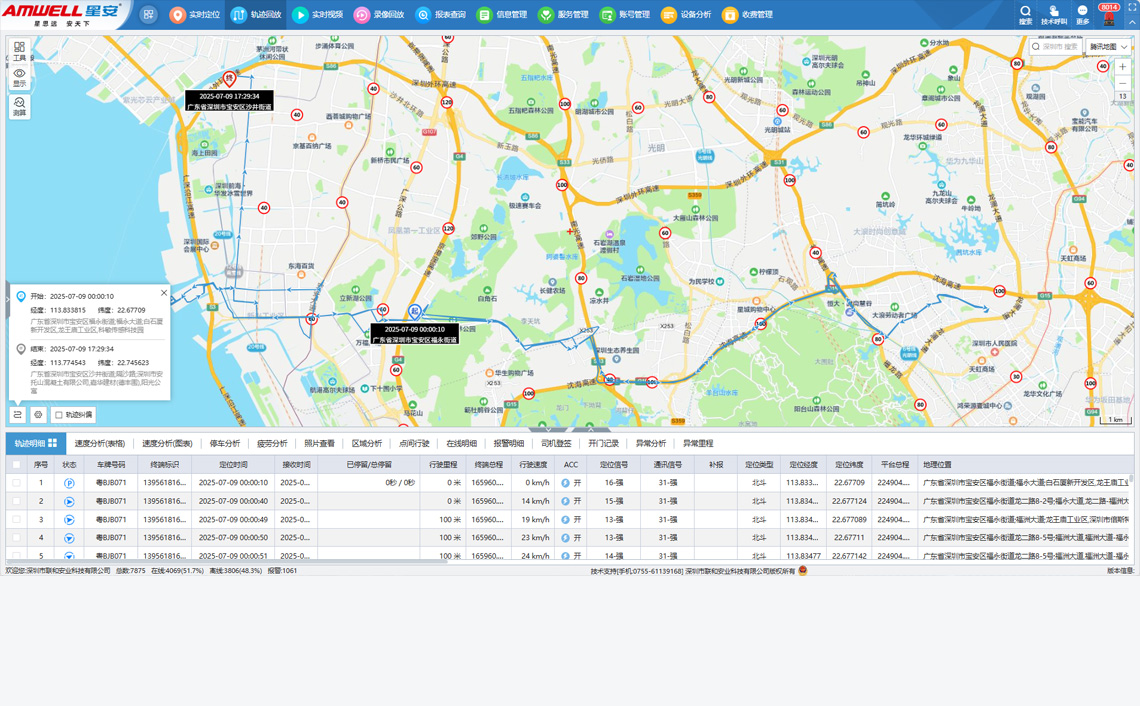Expand the 更多 more menu
1140x706 pixels.
1082,14
